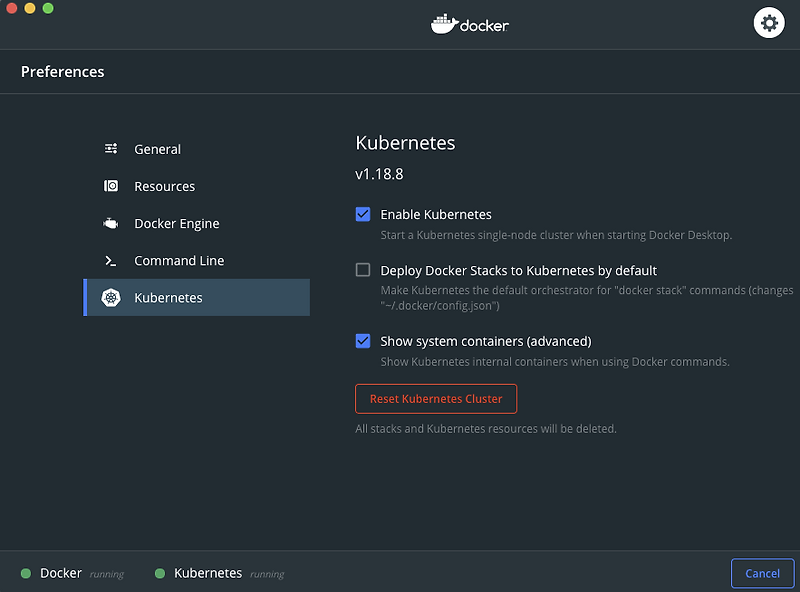Click the Docker Engine whale icon
The image size is (800, 592).
pos(111,224)
